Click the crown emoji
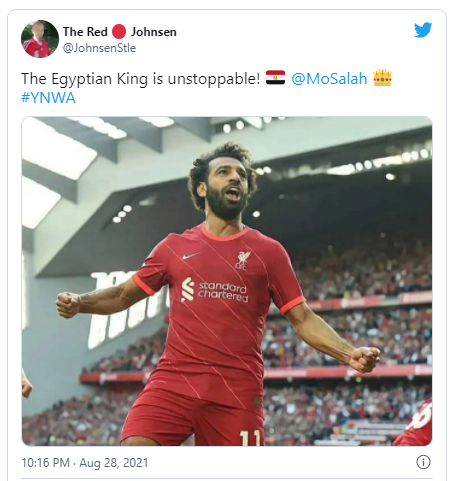Viewport: 453px width, 481px height. [382, 78]
